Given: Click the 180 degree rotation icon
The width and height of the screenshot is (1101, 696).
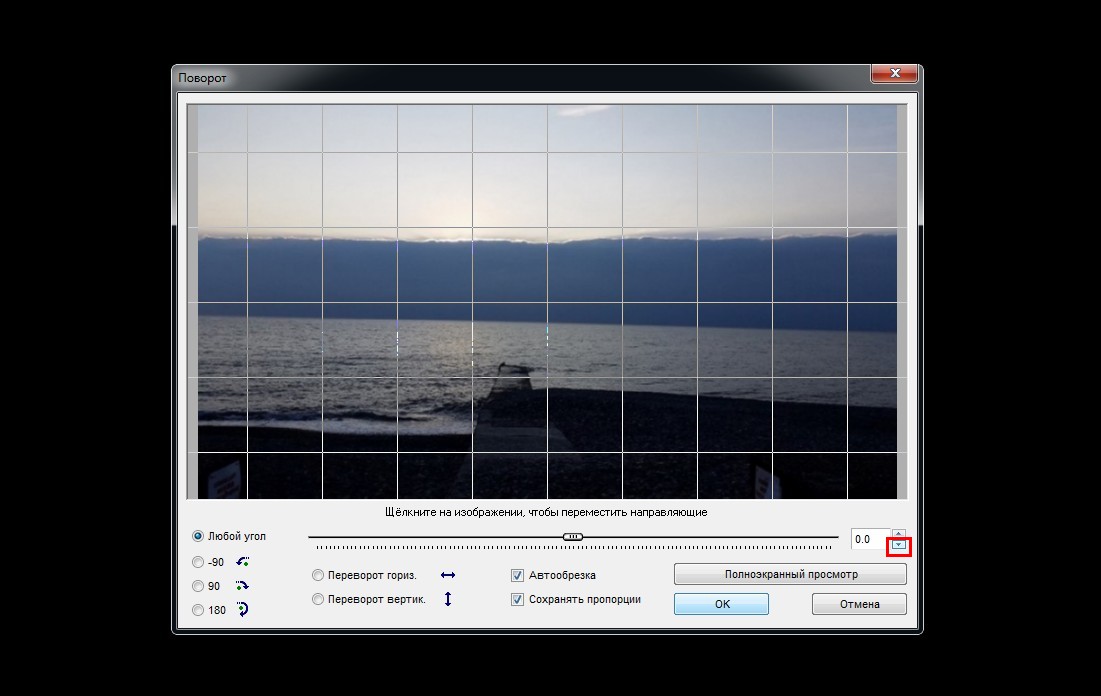Looking at the screenshot, I should coord(241,609).
